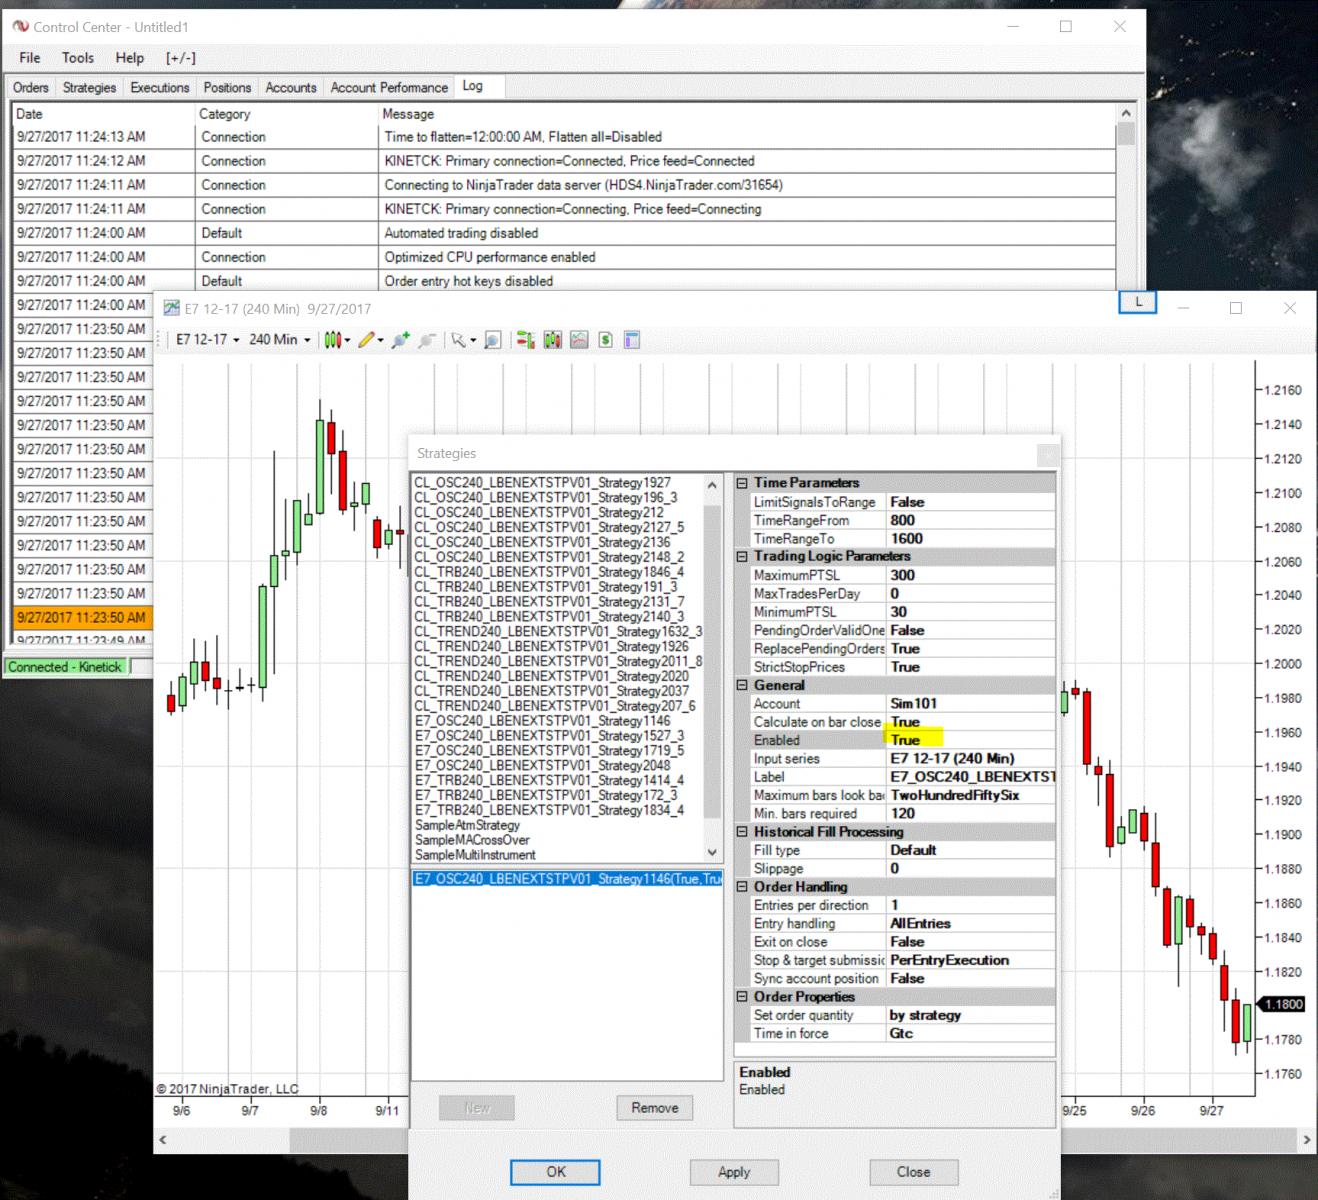Click the [+/-] menu item

click(x=181, y=58)
